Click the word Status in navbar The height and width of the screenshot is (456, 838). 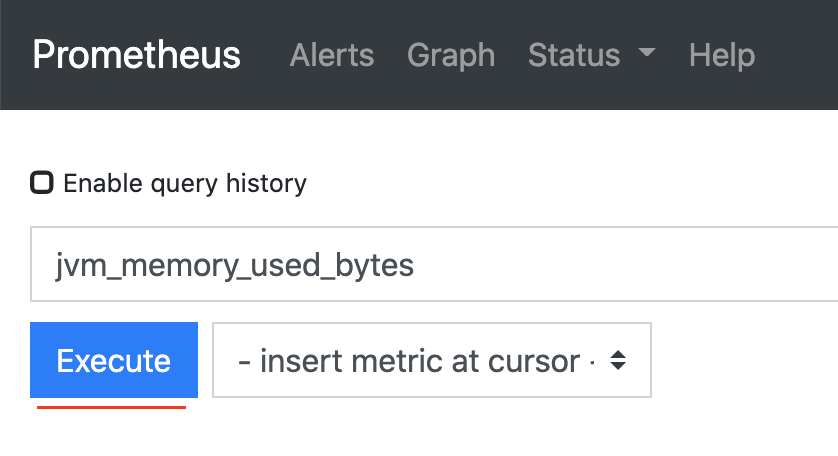coord(574,55)
